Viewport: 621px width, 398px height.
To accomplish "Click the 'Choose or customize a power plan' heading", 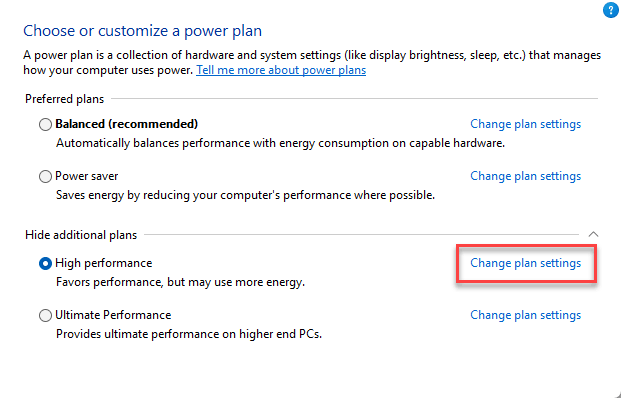I will pyautogui.click(x=143, y=31).
